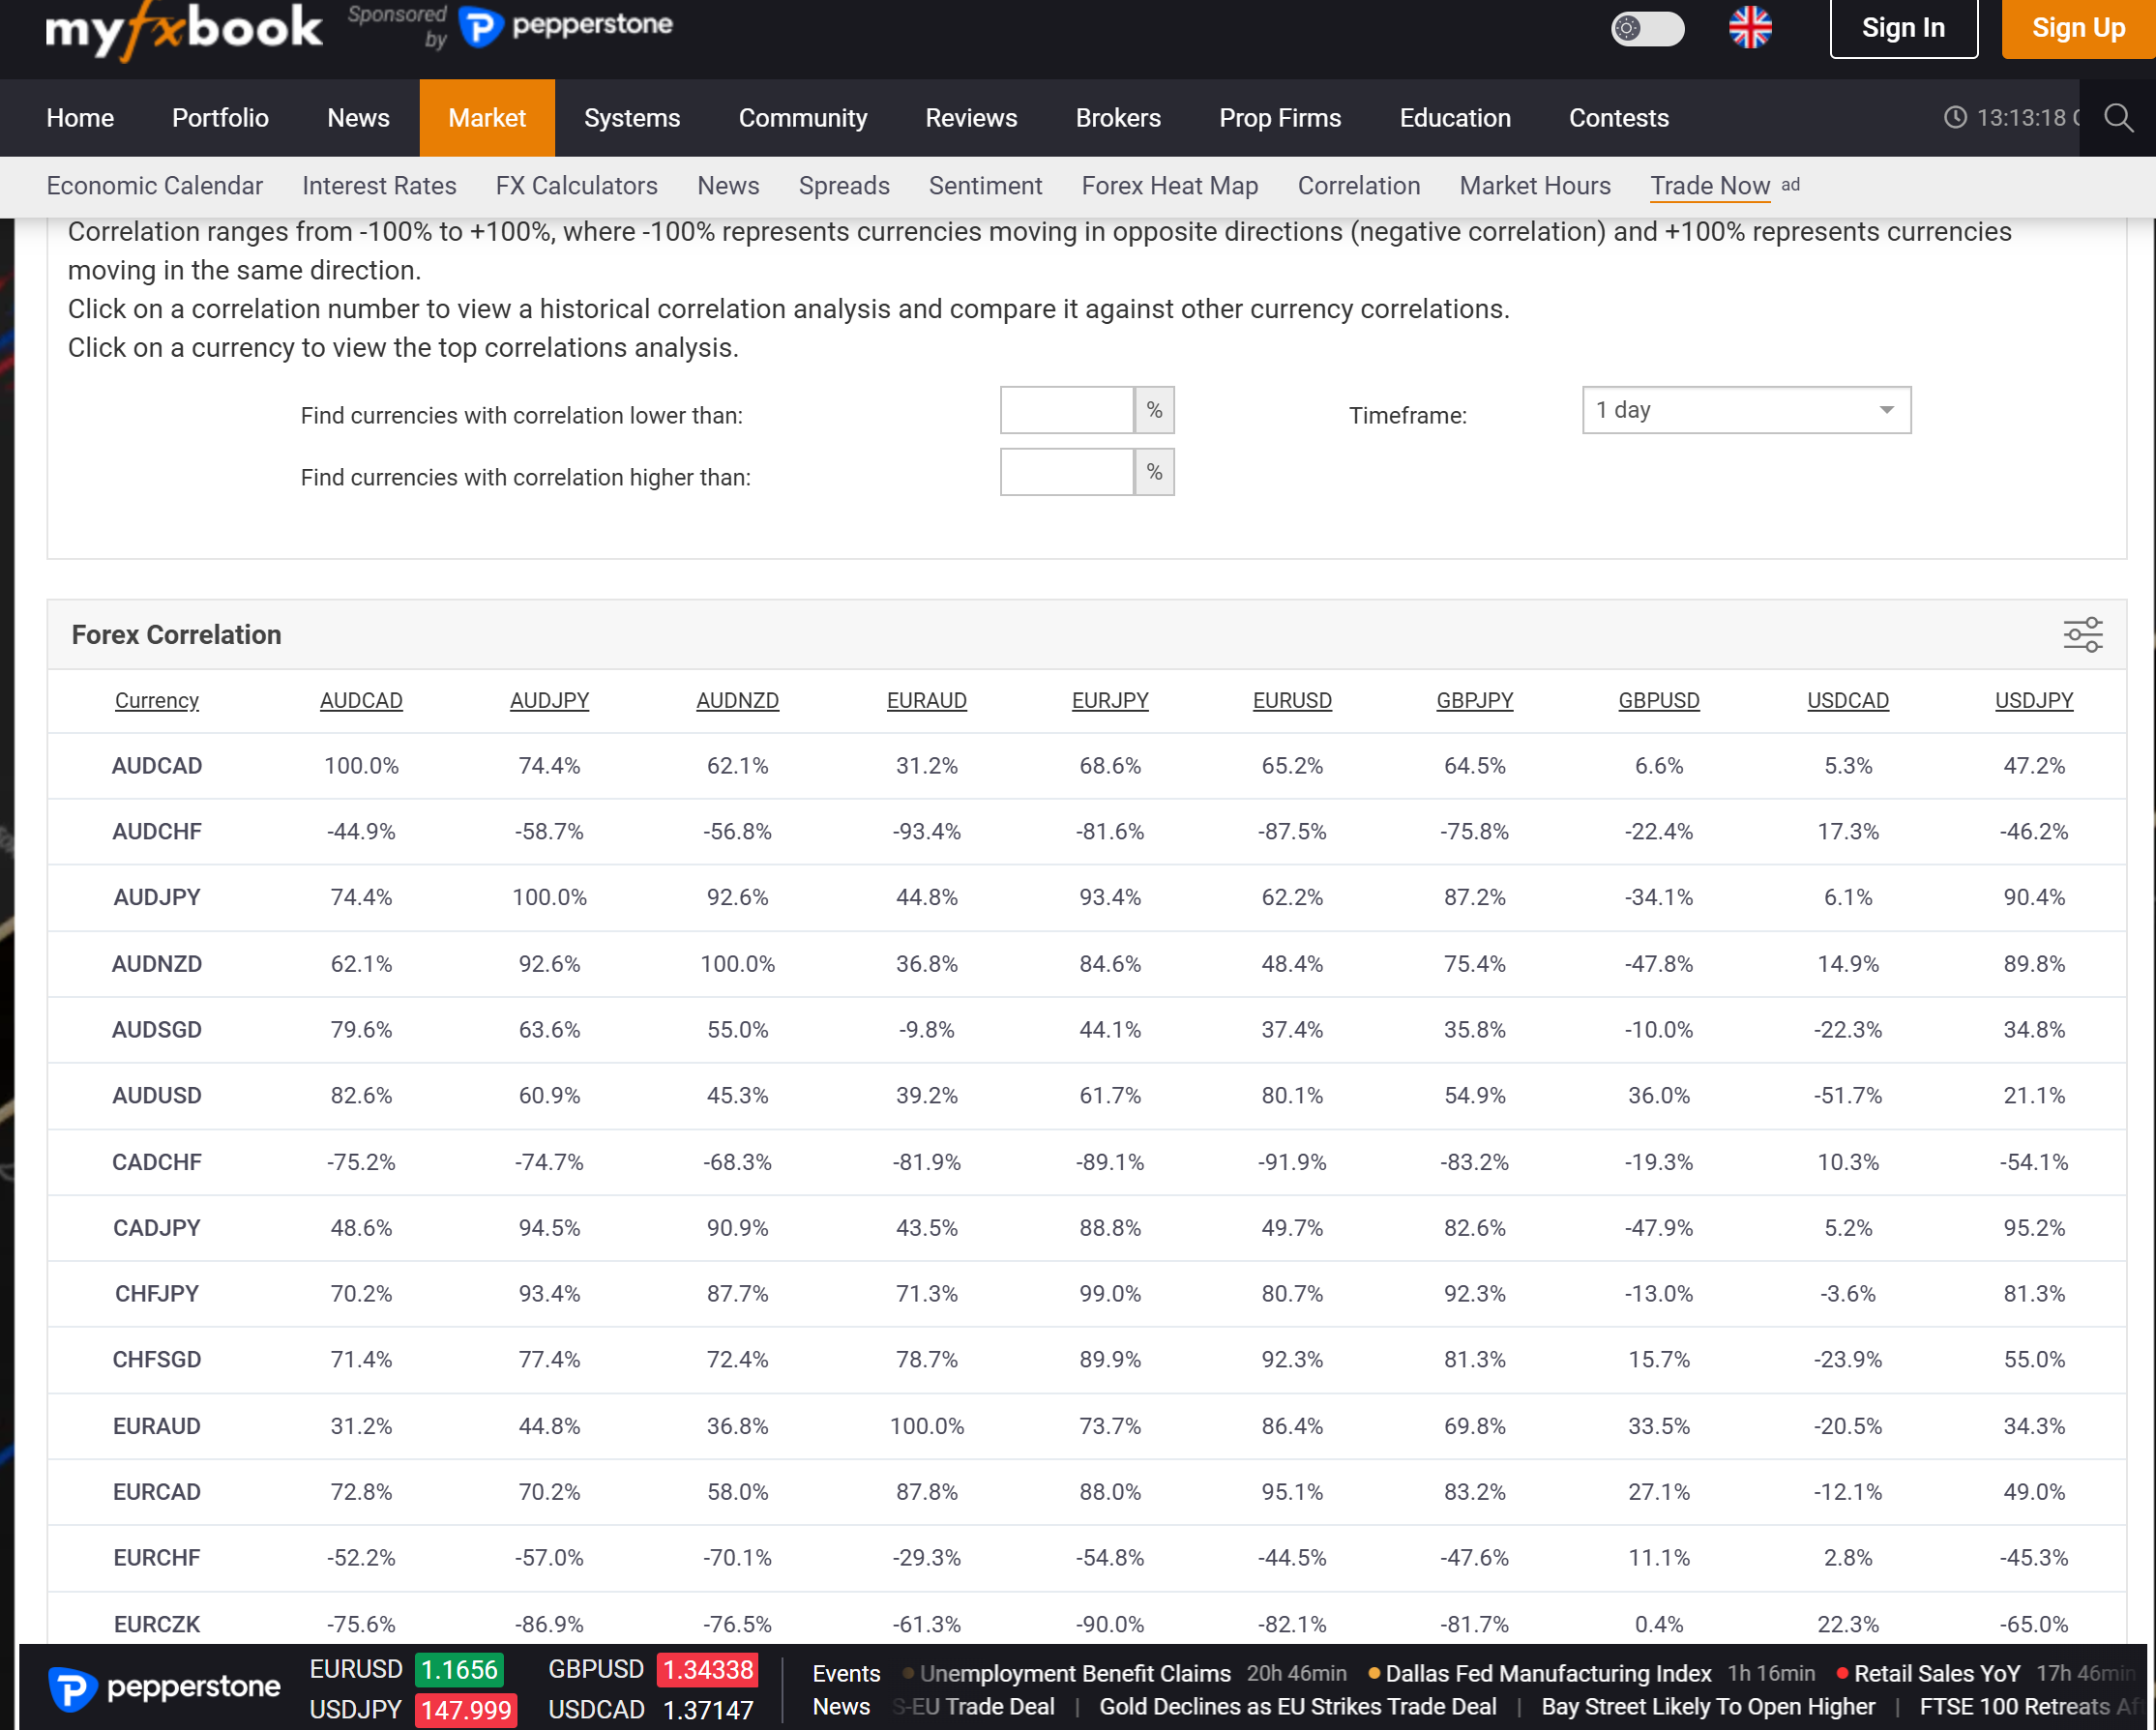Viewport: 2156px width, 1730px height.
Task: Open the UK flag language selector
Action: pos(1750,28)
